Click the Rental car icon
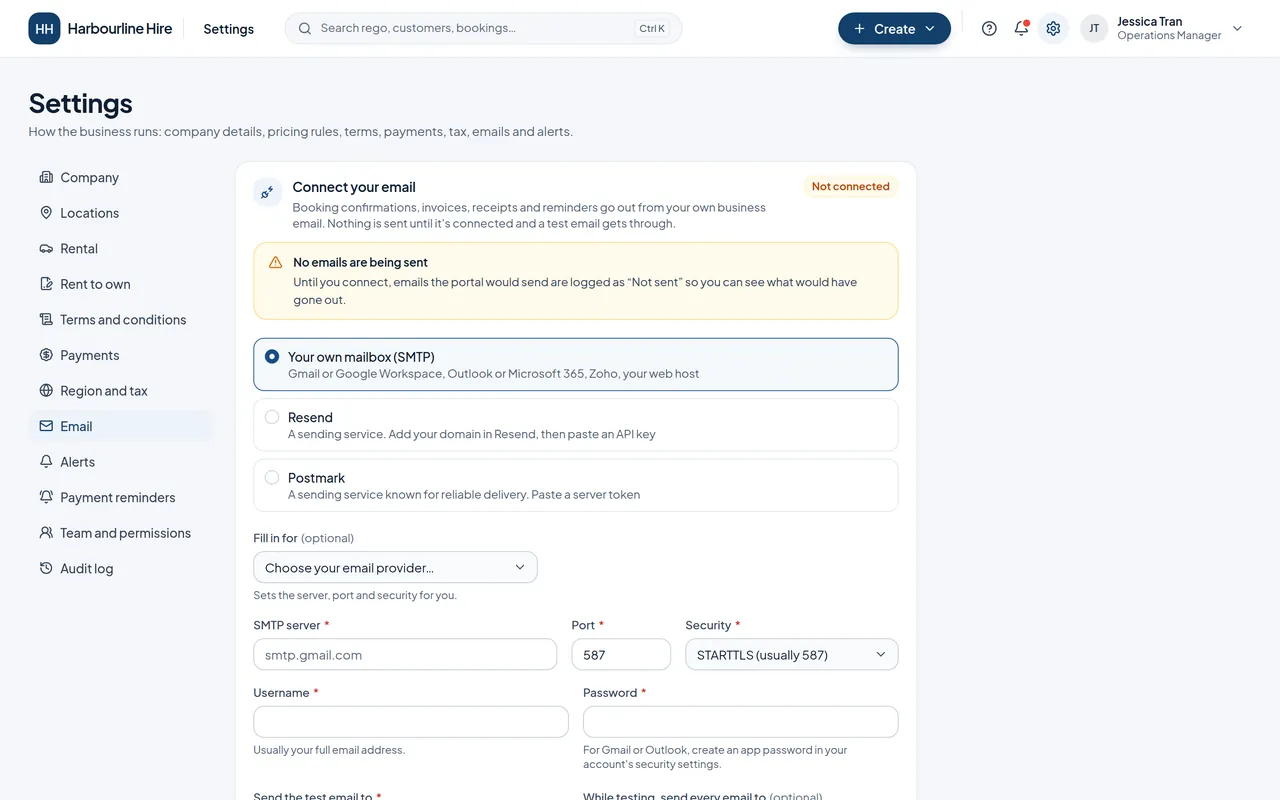1280x800 pixels. tap(46, 248)
